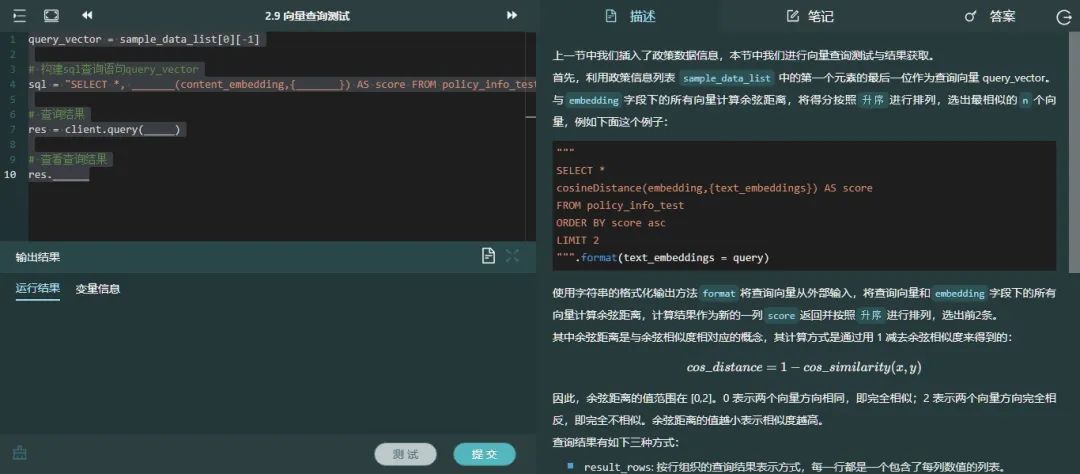Switch to the 笔记 notes tab
Viewport: 1080px width, 474px height.
[811, 16]
